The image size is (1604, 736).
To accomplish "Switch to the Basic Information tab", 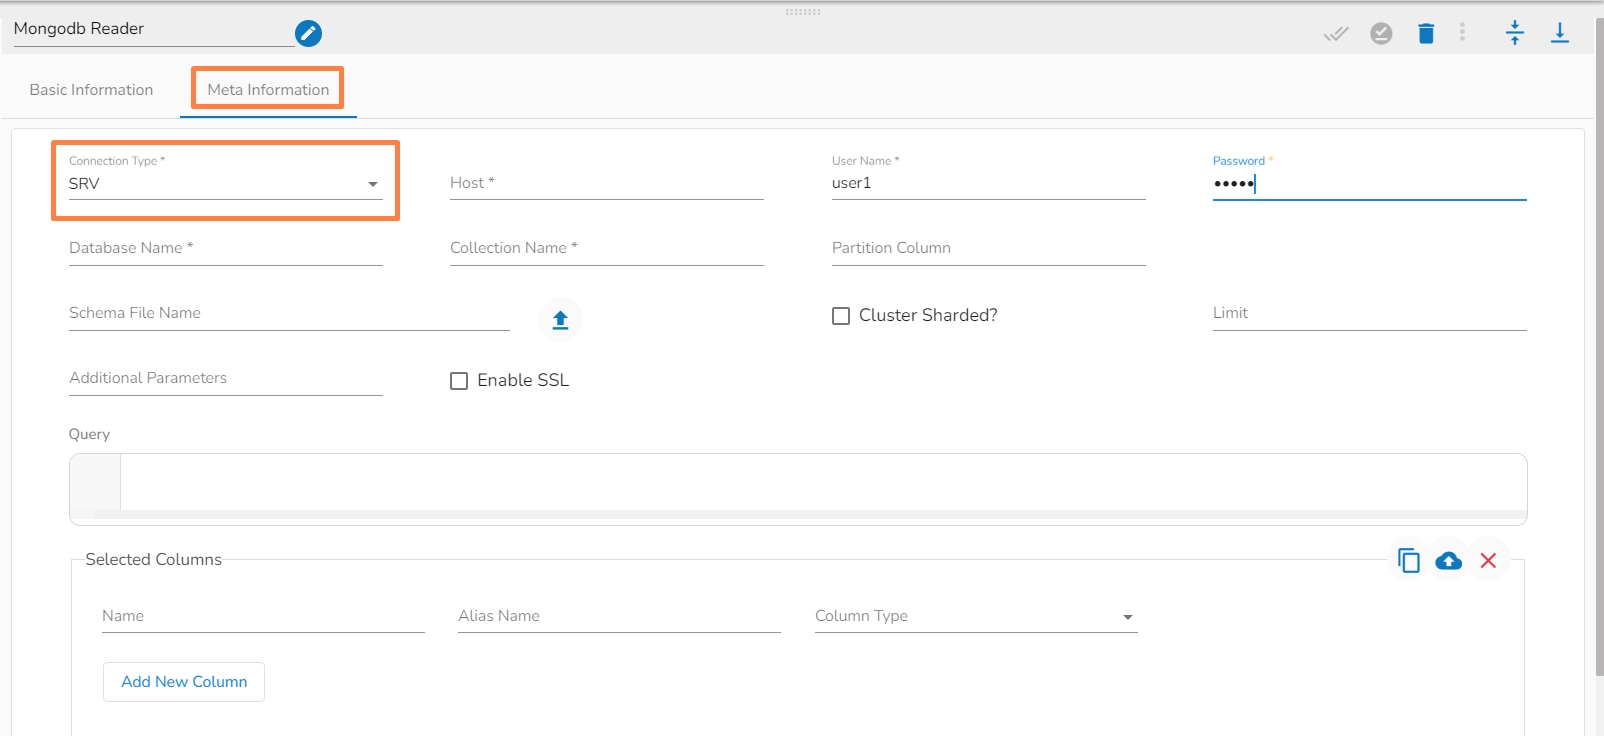I will (91, 90).
